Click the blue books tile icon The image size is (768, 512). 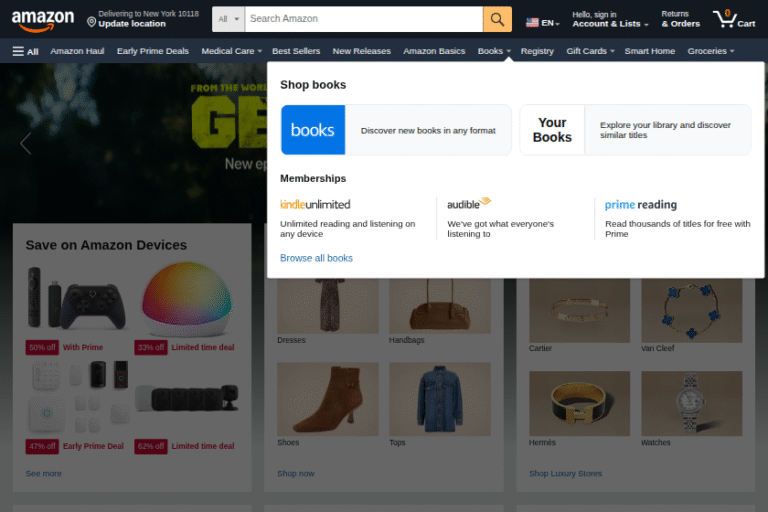[313, 130]
